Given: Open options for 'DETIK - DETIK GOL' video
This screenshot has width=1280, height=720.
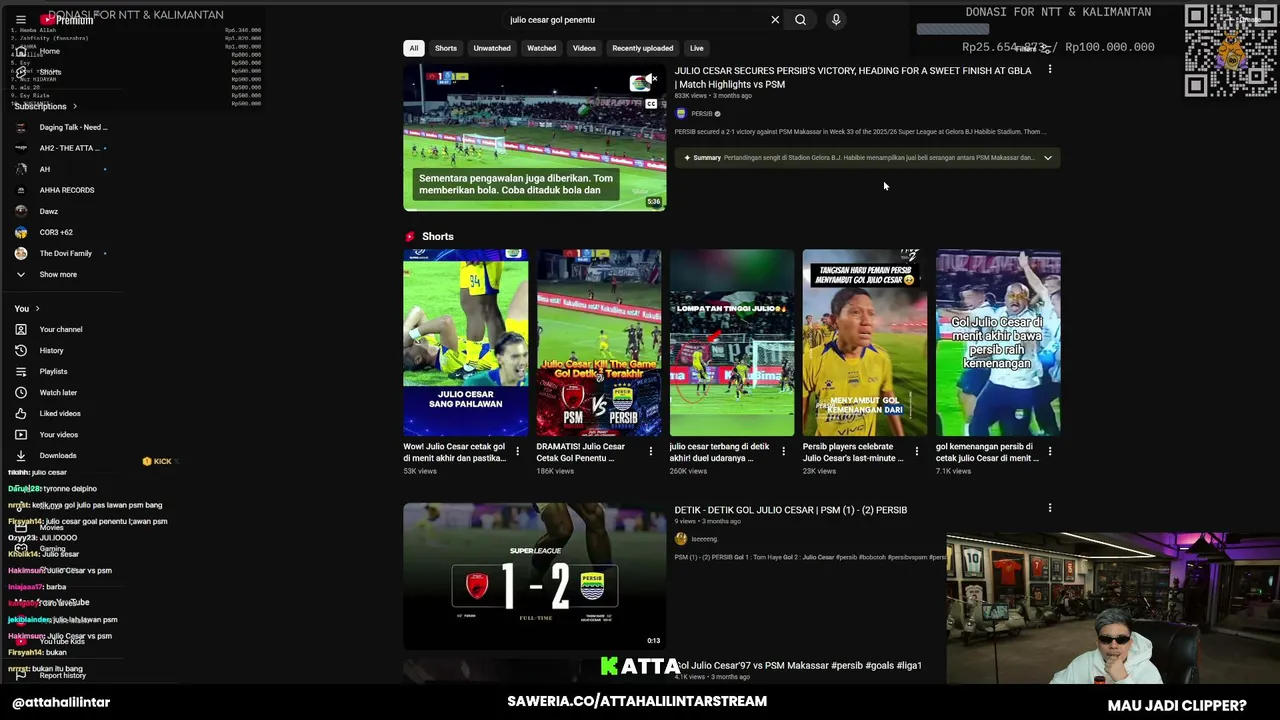Looking at the screenshot, I should [x=1049, y=509].
